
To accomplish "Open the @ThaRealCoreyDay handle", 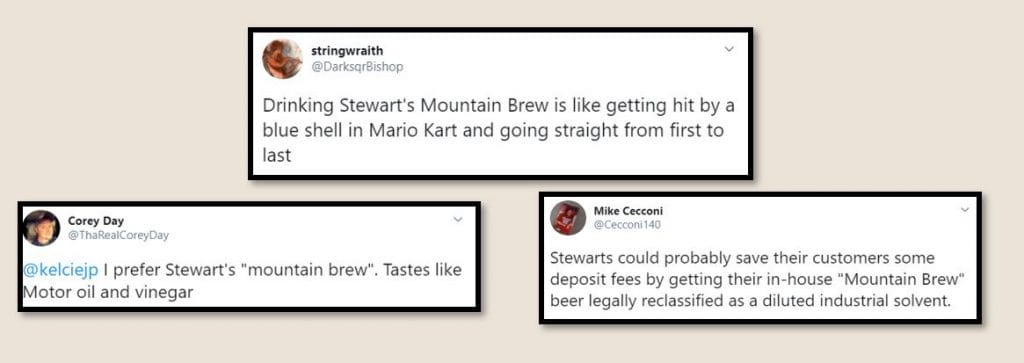I will (118, 236).
